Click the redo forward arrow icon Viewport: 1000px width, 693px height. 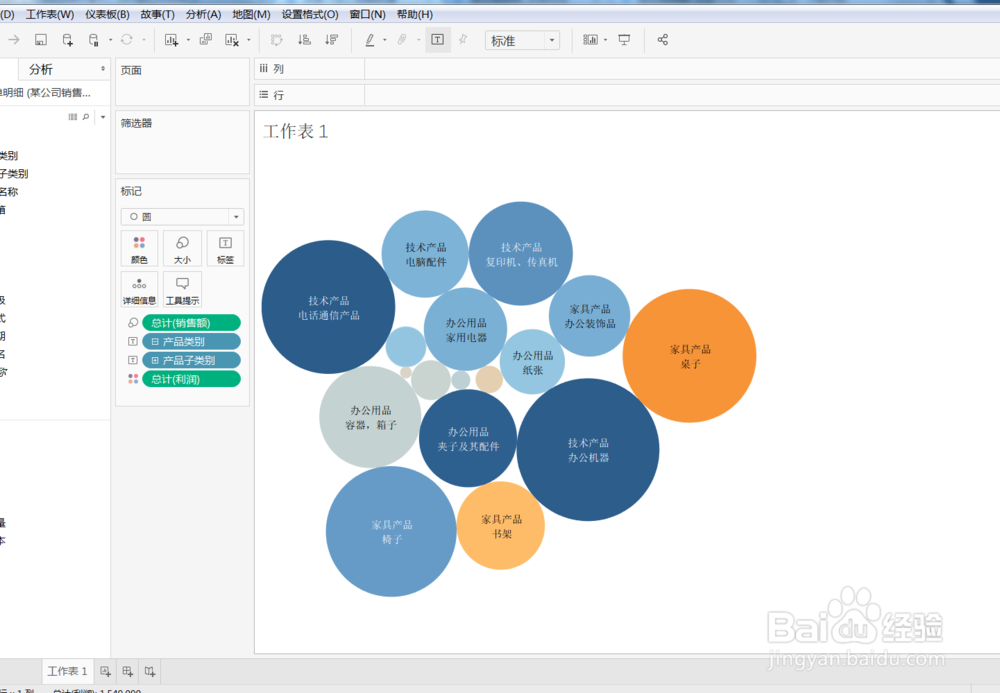click(13, 40)
